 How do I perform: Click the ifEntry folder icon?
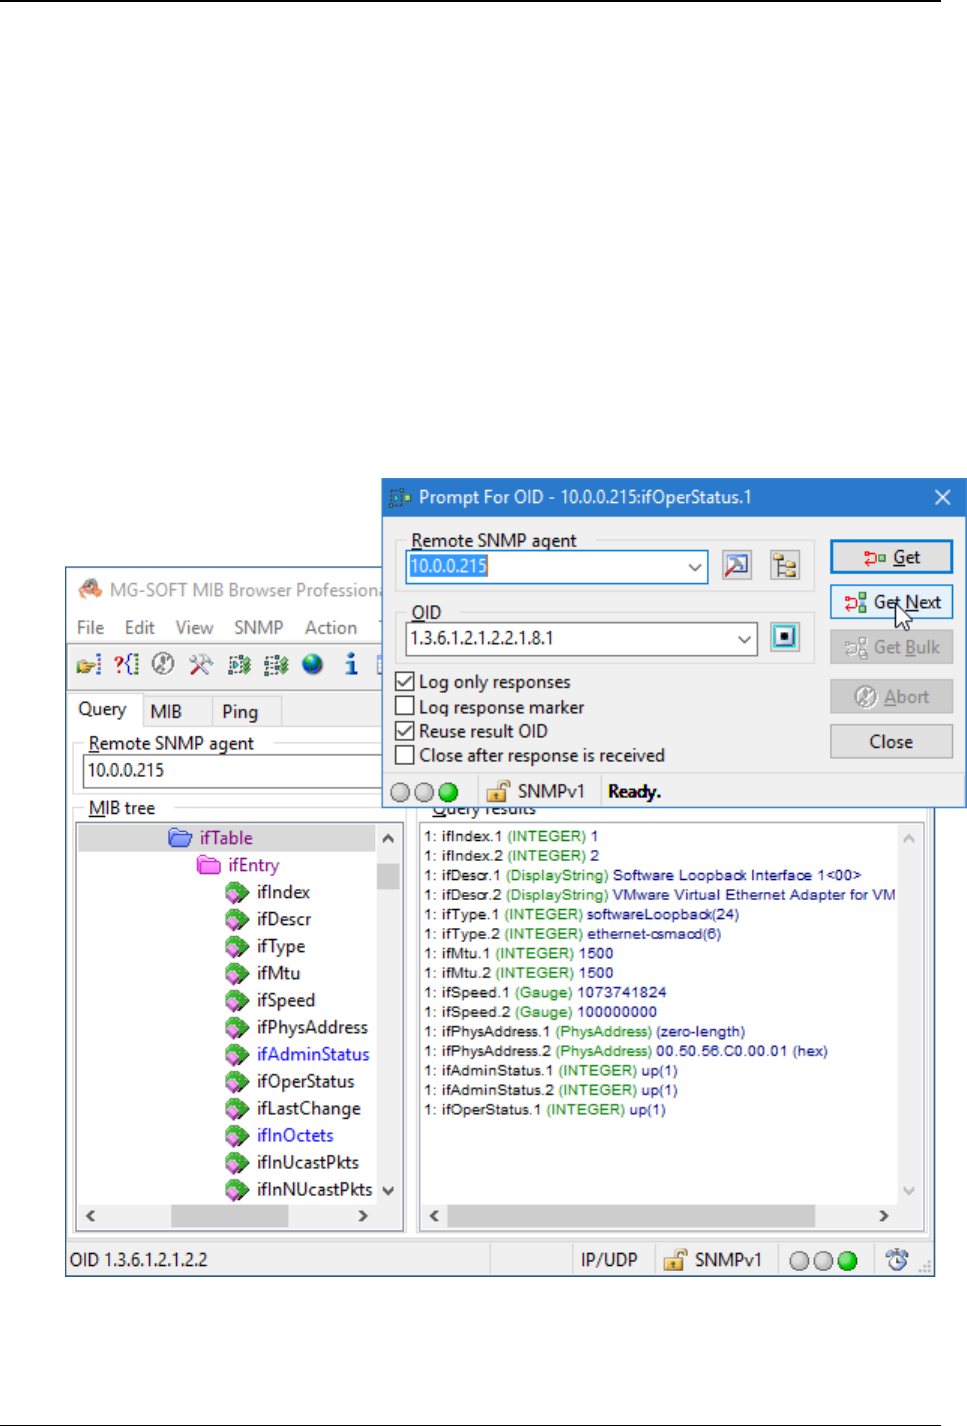[208, 864]
